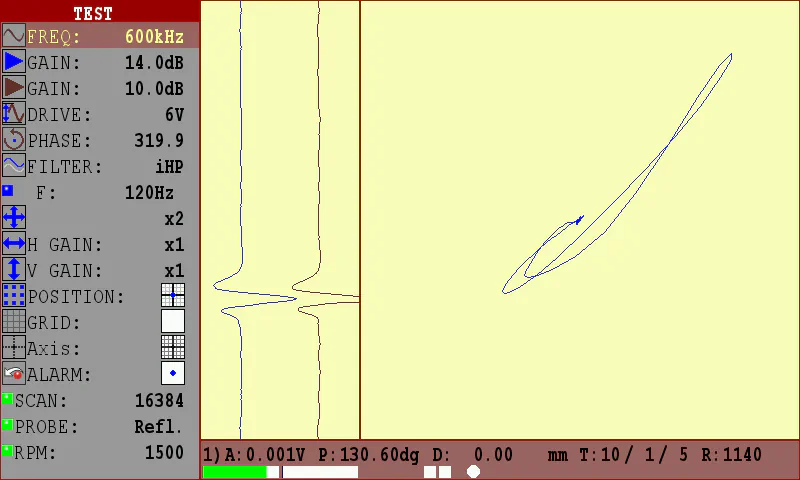Click the vertical gain arrow icon

13,269
